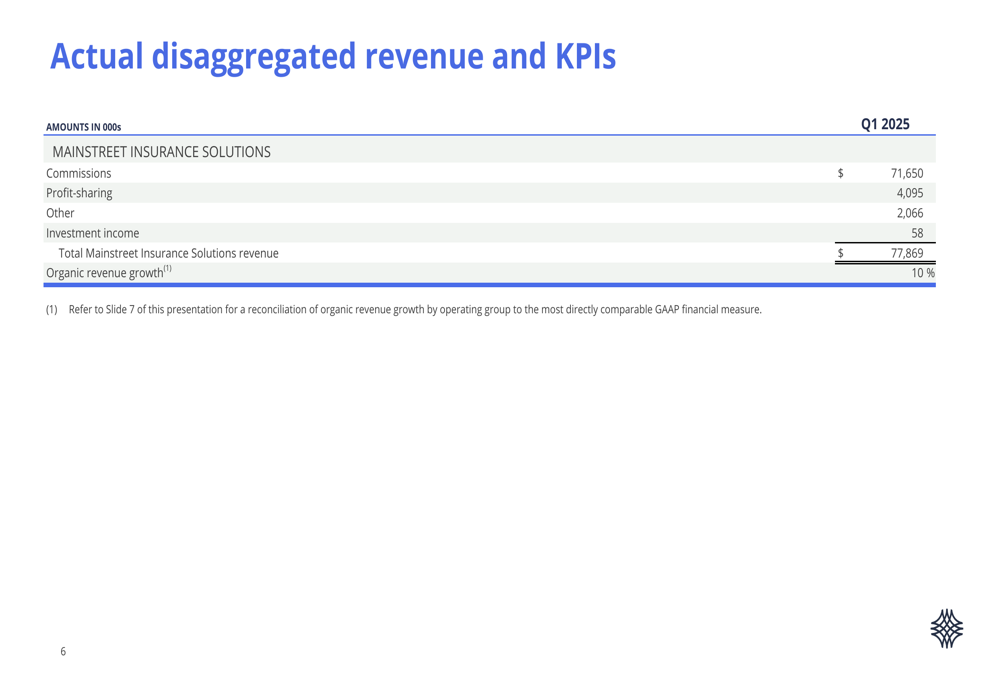Screen dimensions: 1000x685
Task: Click the 'Q1 2025' column header
Action: (x=885, y=124)
